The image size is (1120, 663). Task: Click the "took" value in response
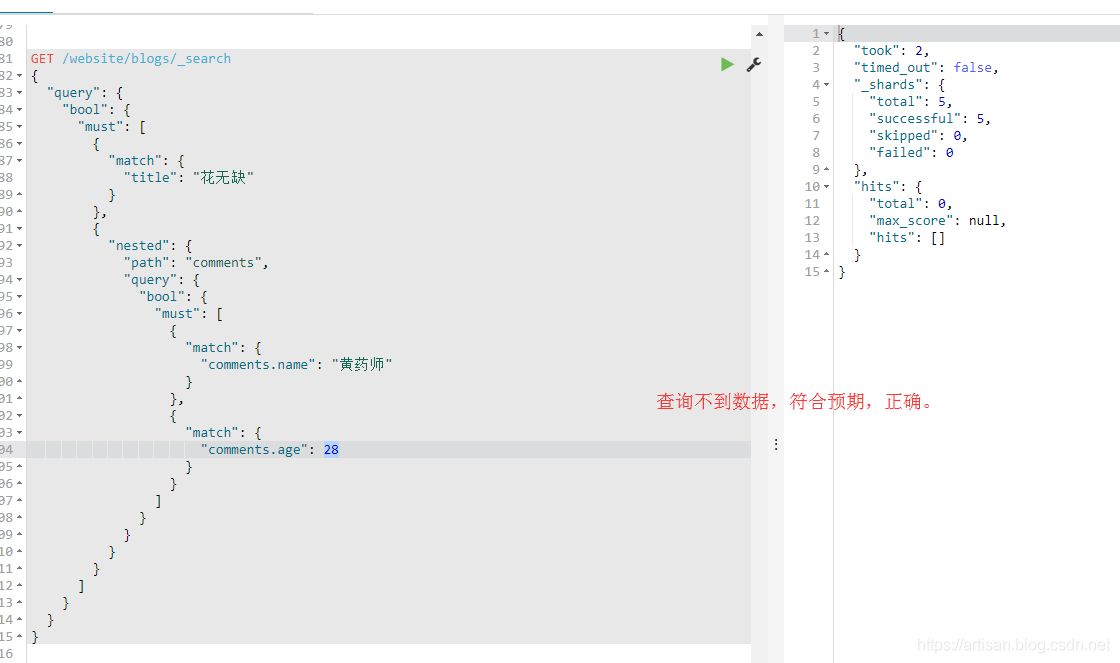point(921,51)
